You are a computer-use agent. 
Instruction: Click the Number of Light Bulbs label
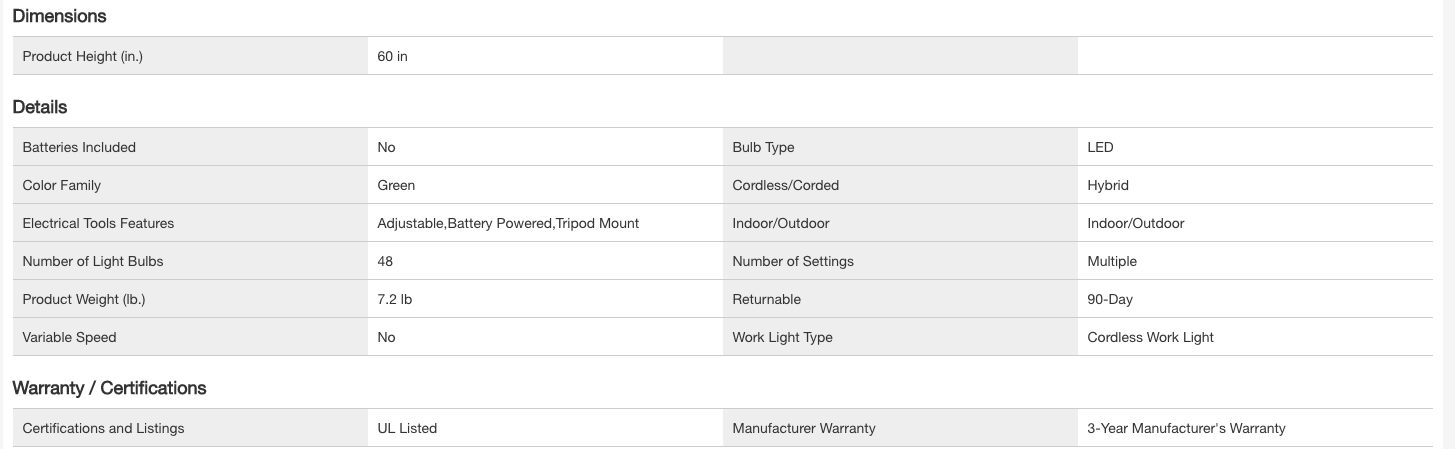tap(93, 261)
